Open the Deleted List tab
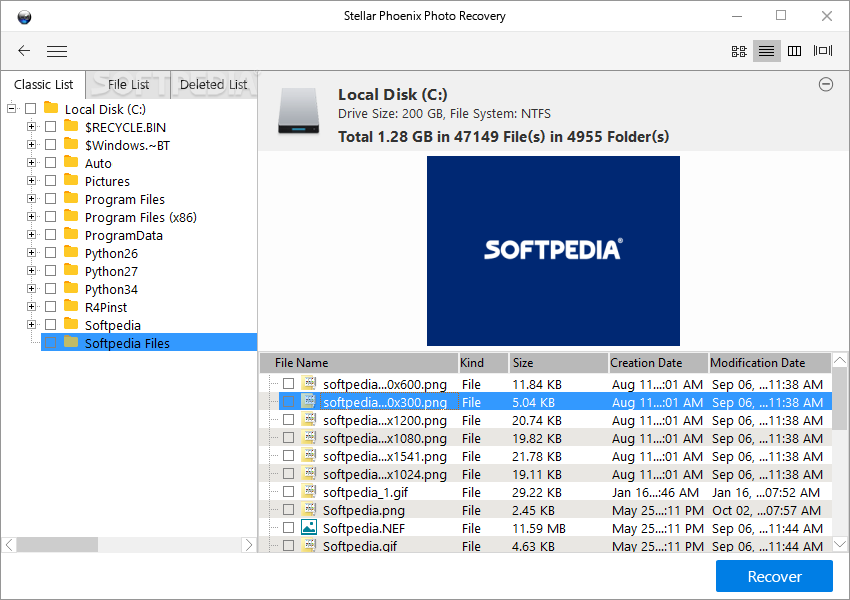The height and width of the screenshot is (600, 850). tap(214, 85)
